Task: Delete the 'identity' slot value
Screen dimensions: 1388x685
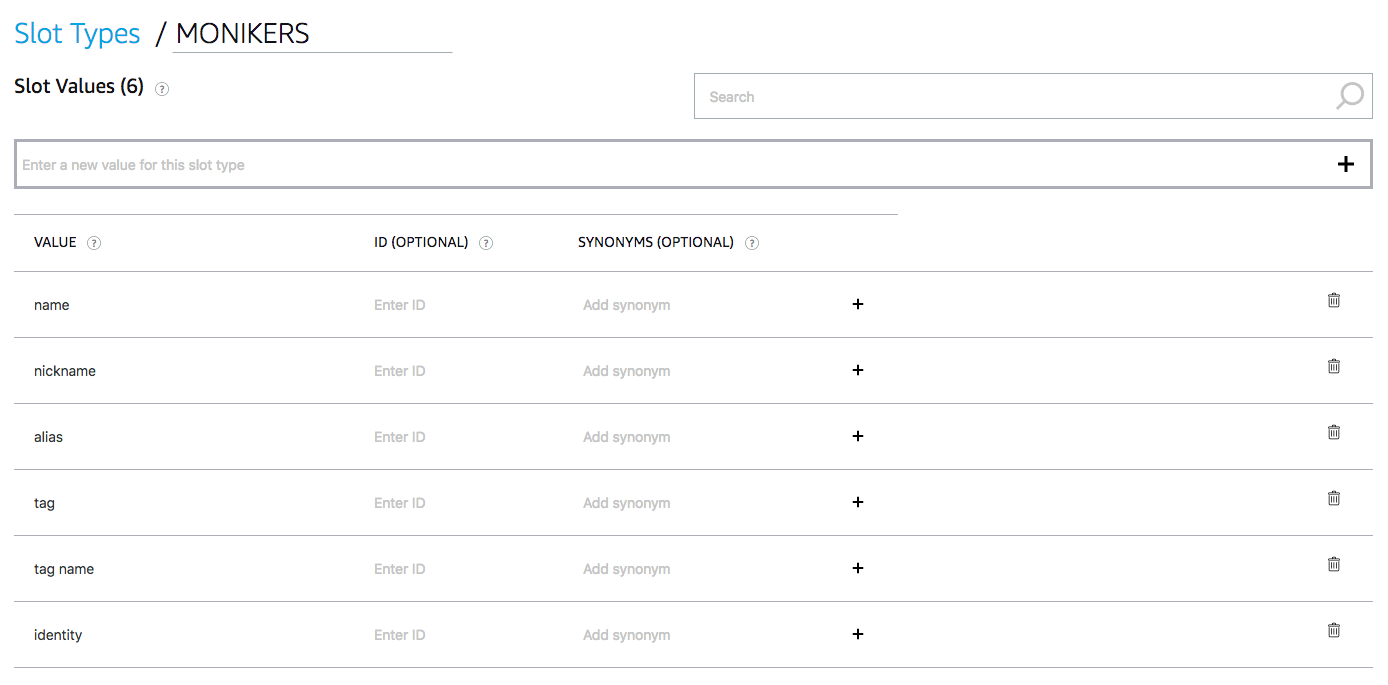Action: (1333, 630)
